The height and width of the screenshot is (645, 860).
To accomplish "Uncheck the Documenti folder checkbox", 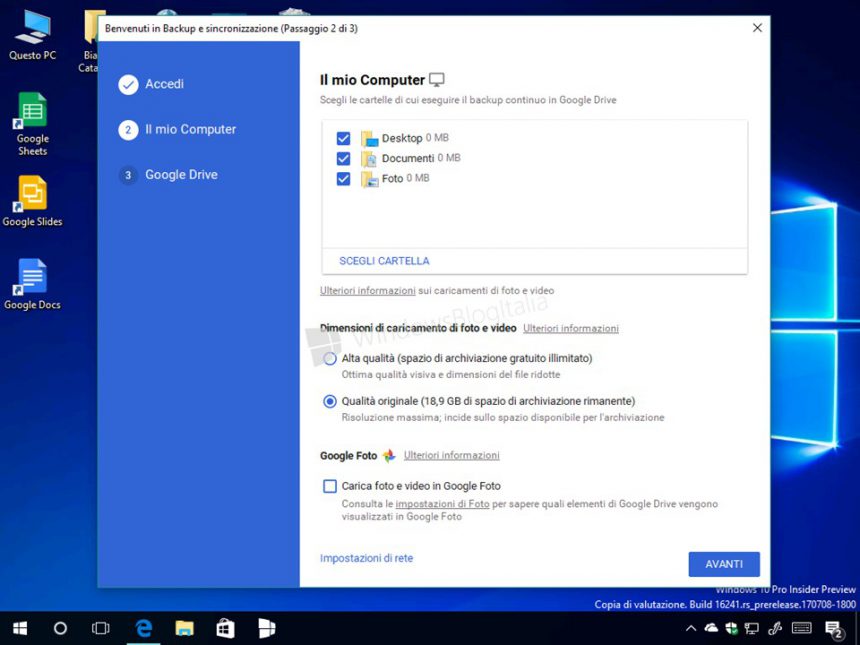I will (343, 159).
